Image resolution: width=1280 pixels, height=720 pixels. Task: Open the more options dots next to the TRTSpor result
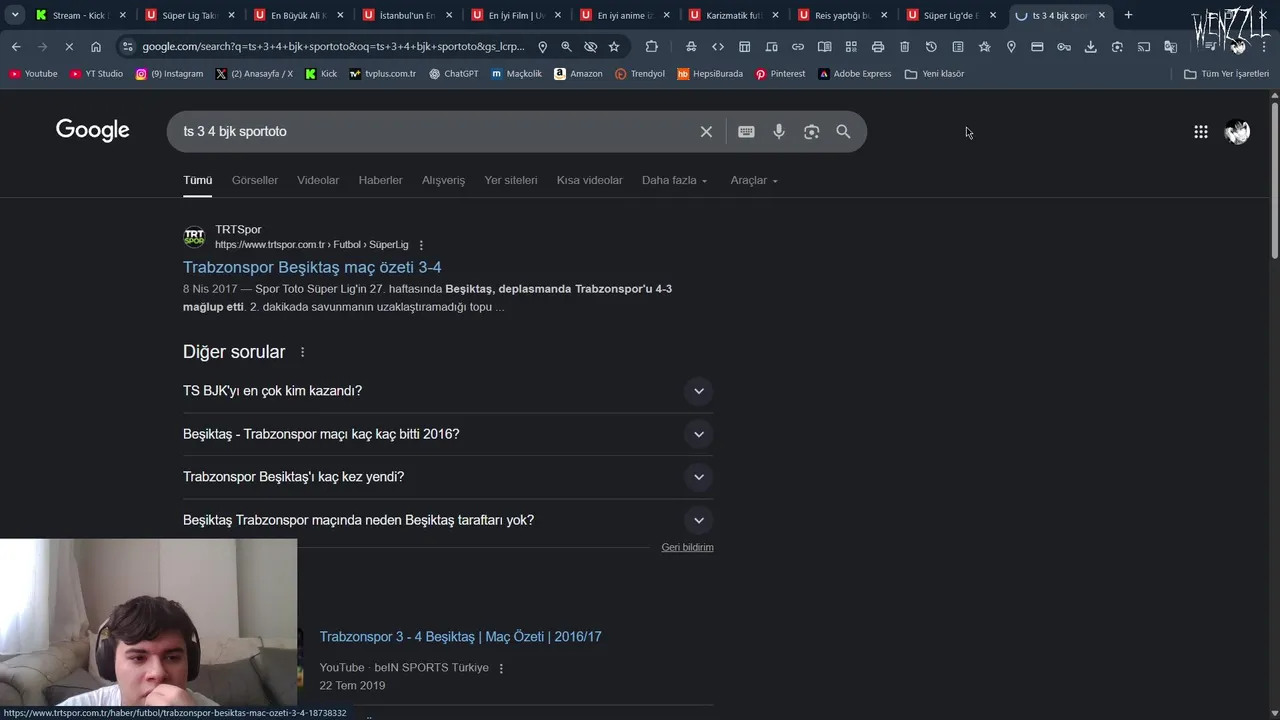(x=421, y=245)
